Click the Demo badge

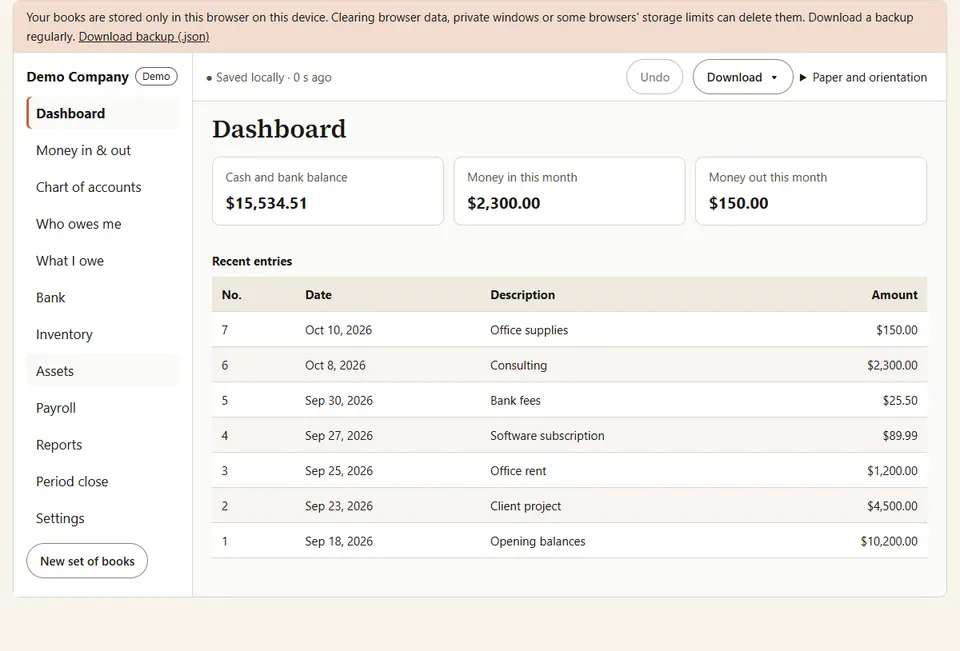[x=156, y=77]
